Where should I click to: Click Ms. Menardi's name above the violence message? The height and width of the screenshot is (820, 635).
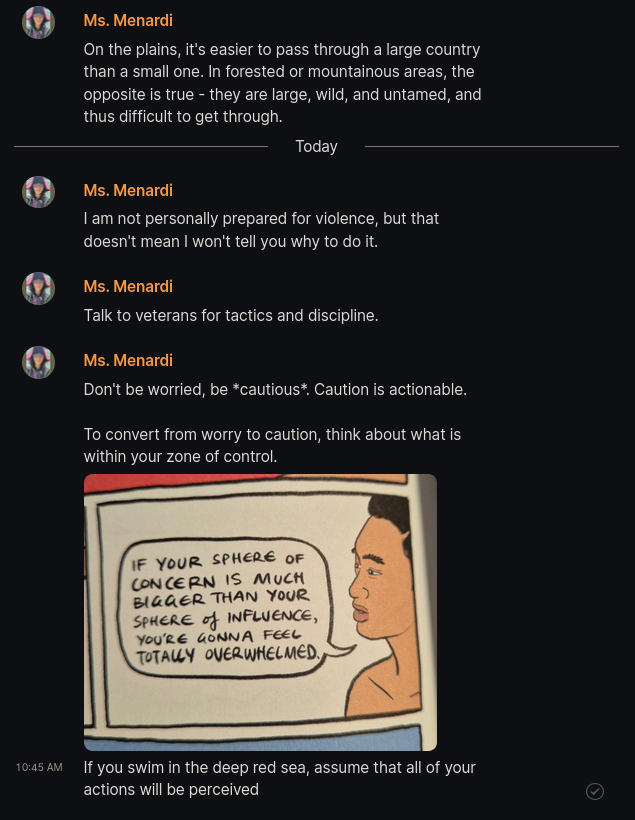coord(128,190)
